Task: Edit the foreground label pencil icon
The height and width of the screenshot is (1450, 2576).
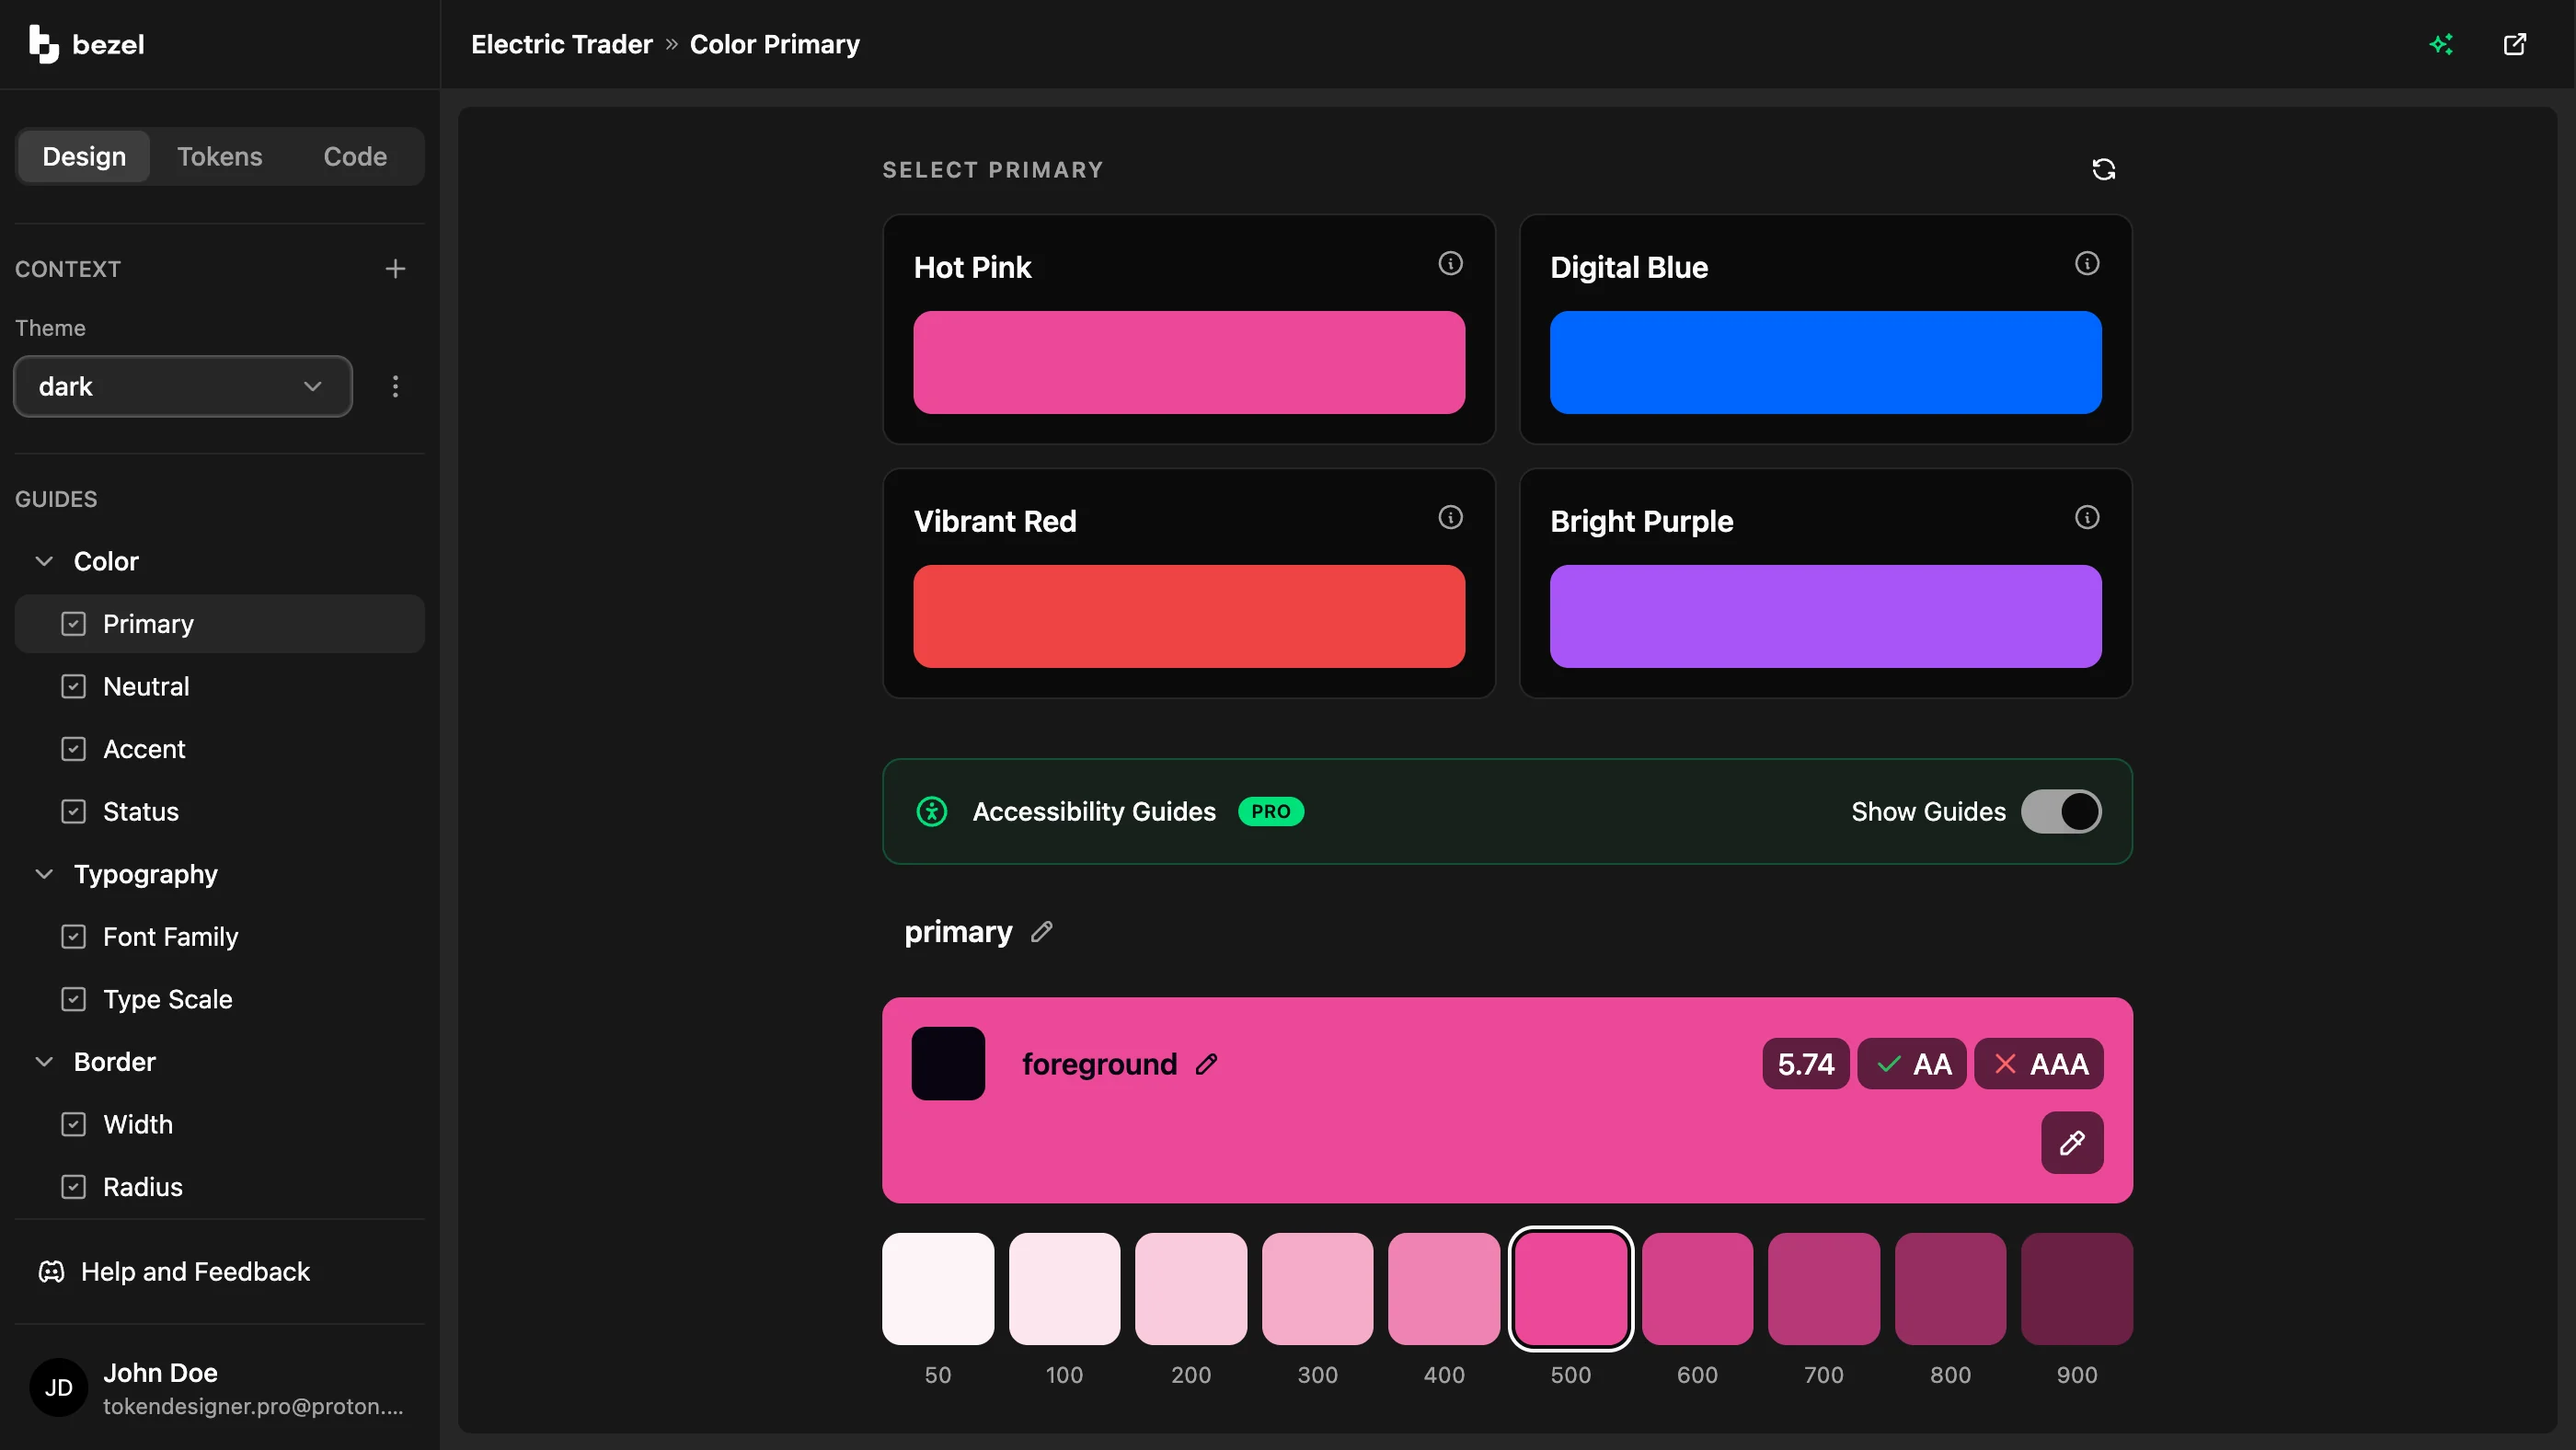Action: coord(1206,1064)
